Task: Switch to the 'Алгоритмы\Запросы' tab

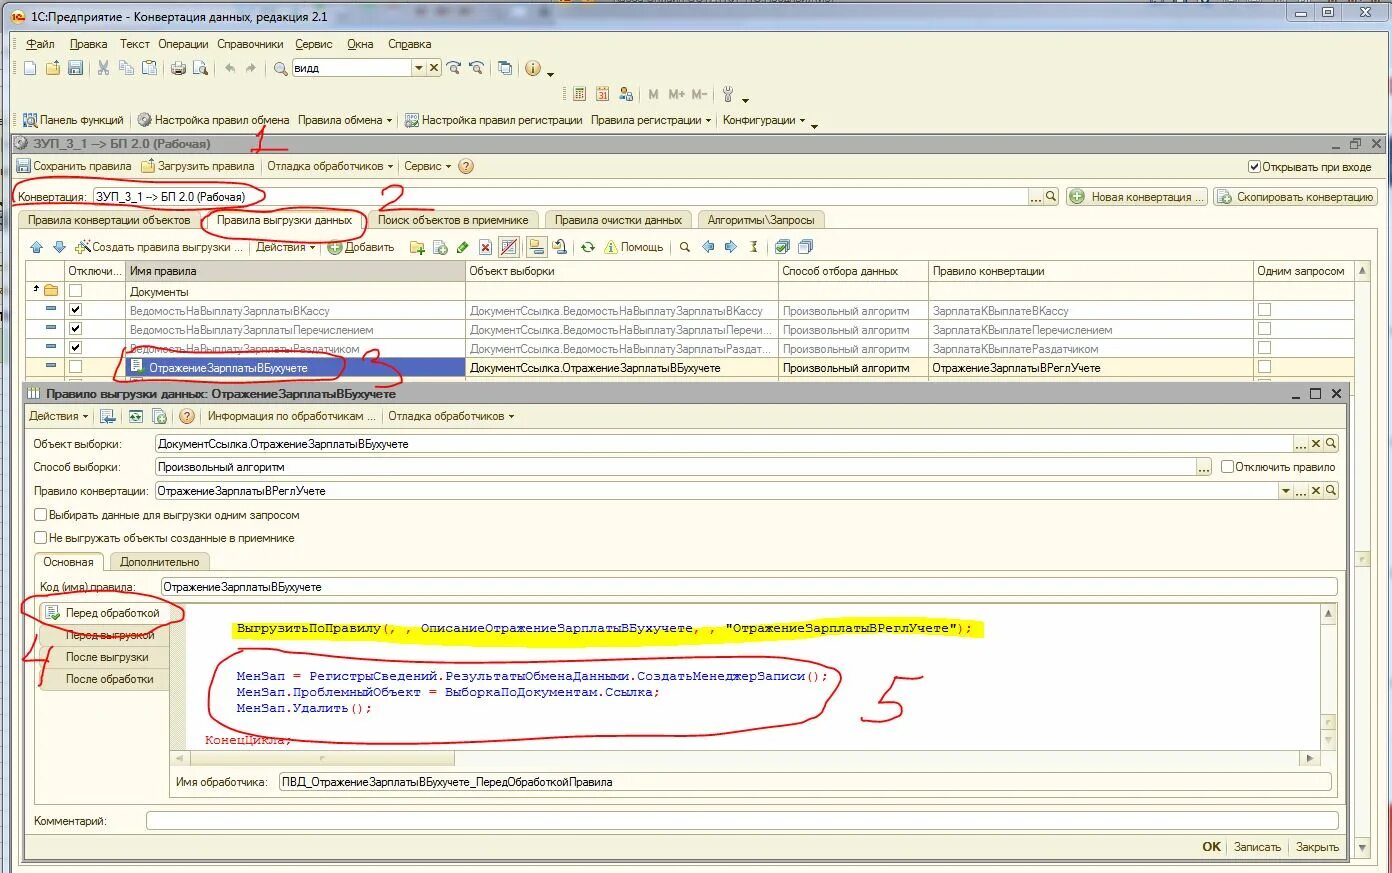Action: (761, 220)
